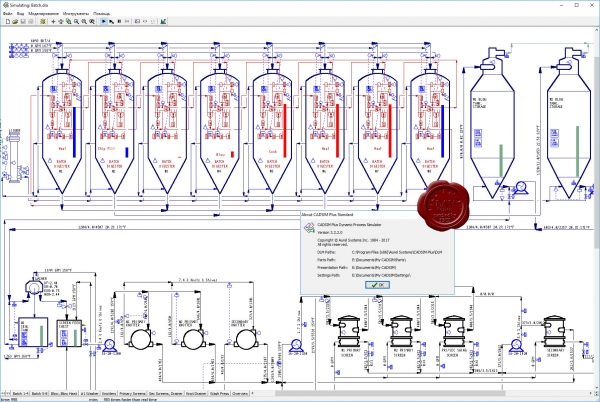Click the washer unit icon at left
This screenshot has height=402, width=600.
[34, 288]
